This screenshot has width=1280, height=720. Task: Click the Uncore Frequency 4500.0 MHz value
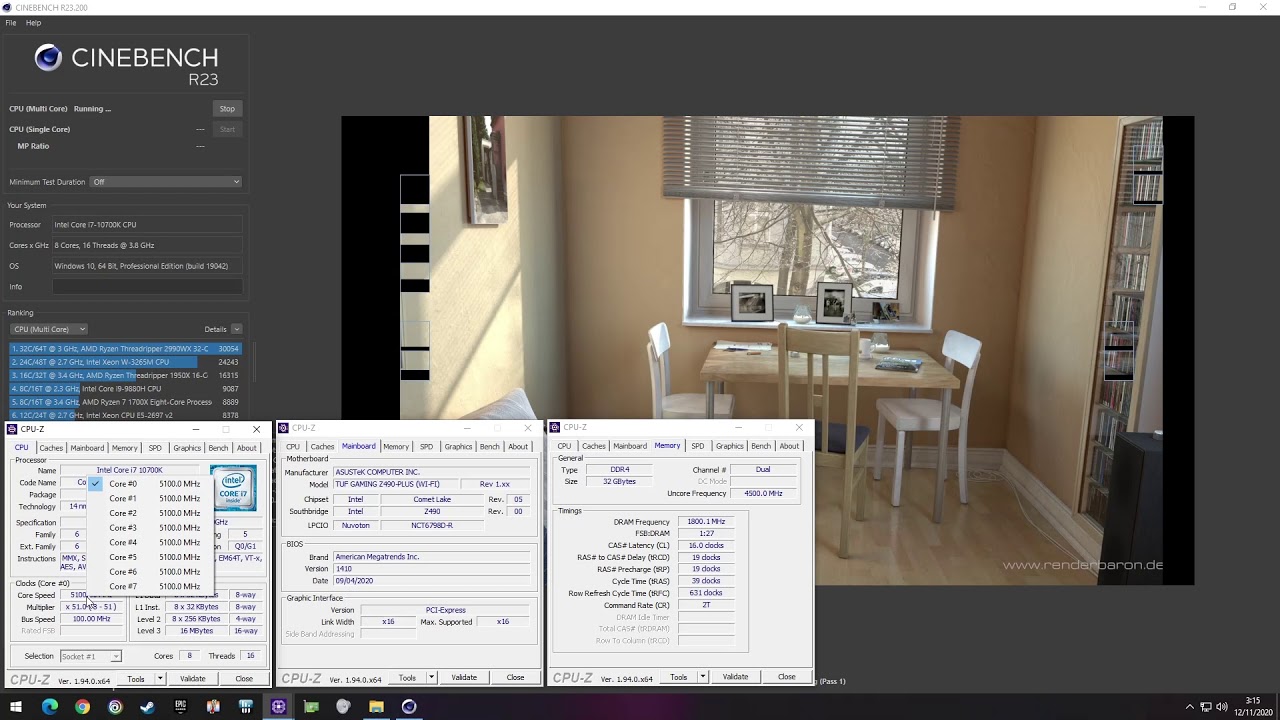(763, 494)
